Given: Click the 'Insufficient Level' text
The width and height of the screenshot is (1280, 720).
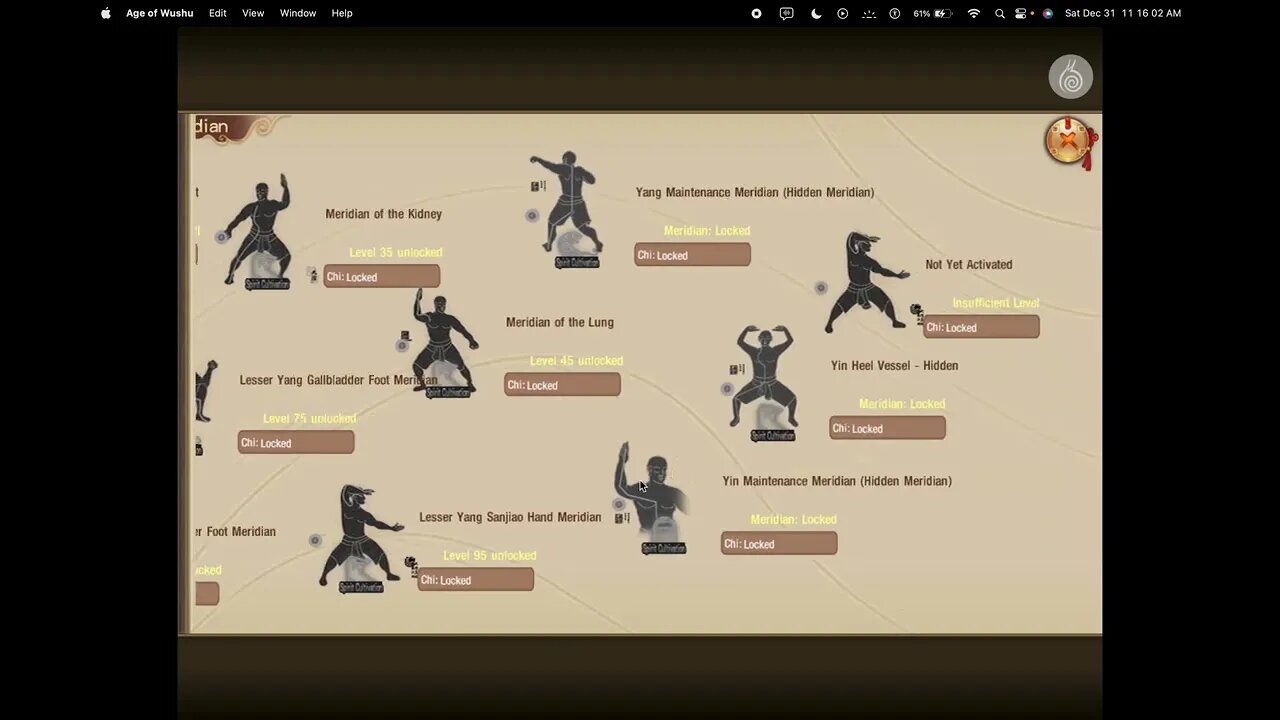Looking at the screenshot, I should click(x=996, y=303).
